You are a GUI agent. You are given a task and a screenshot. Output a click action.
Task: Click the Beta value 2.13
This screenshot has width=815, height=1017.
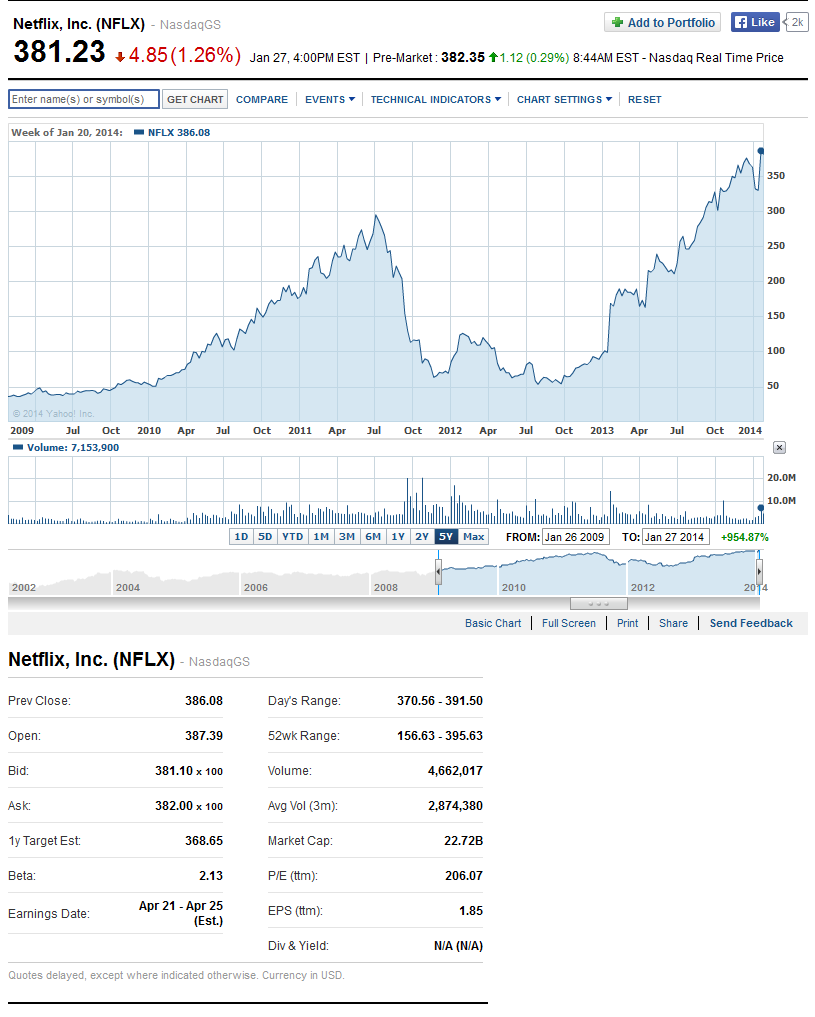coord(211,876)
